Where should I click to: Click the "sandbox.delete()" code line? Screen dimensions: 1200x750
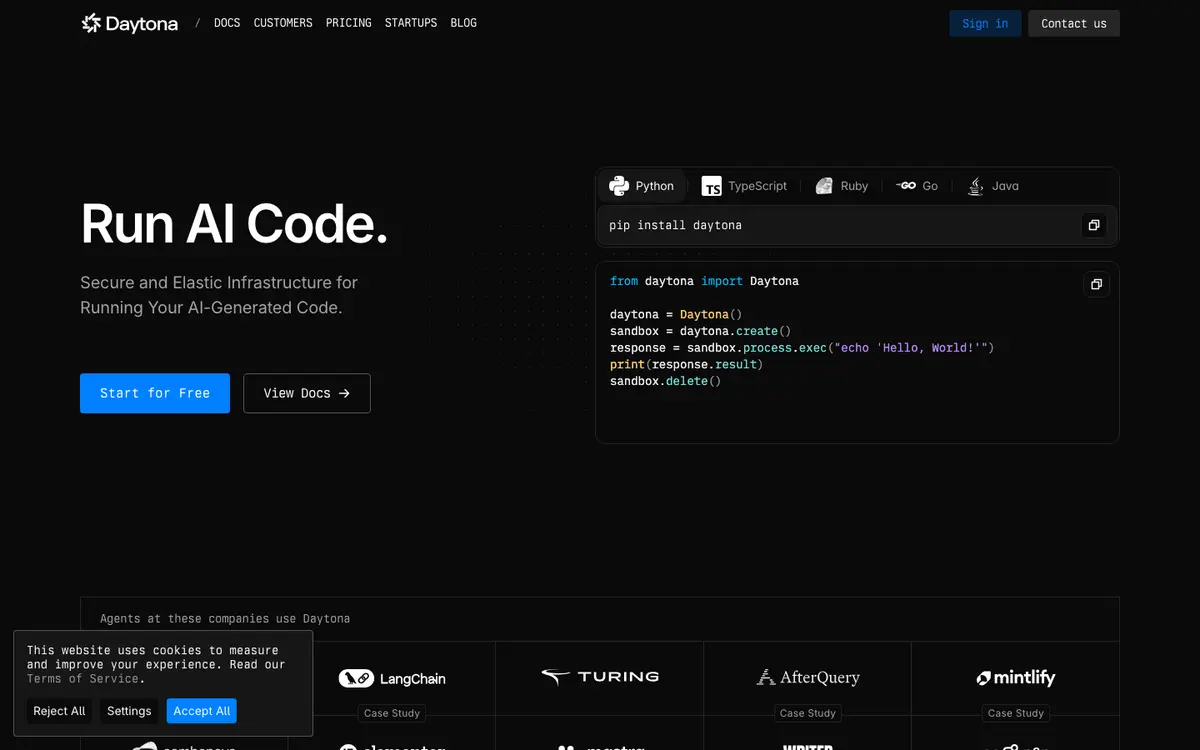point(665,381)
